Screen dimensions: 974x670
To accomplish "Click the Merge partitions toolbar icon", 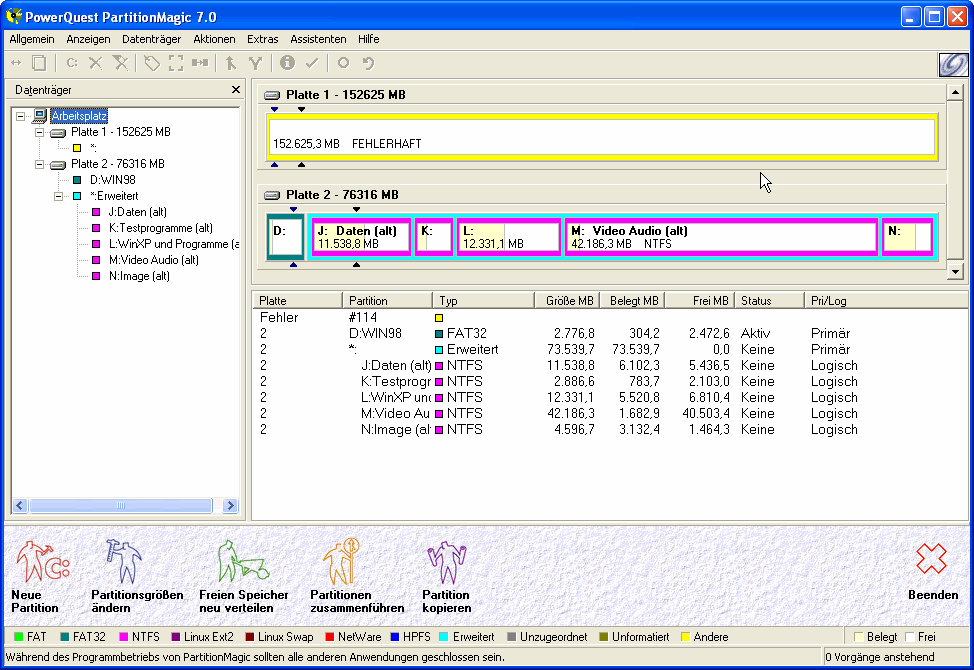I will [200, 63].
